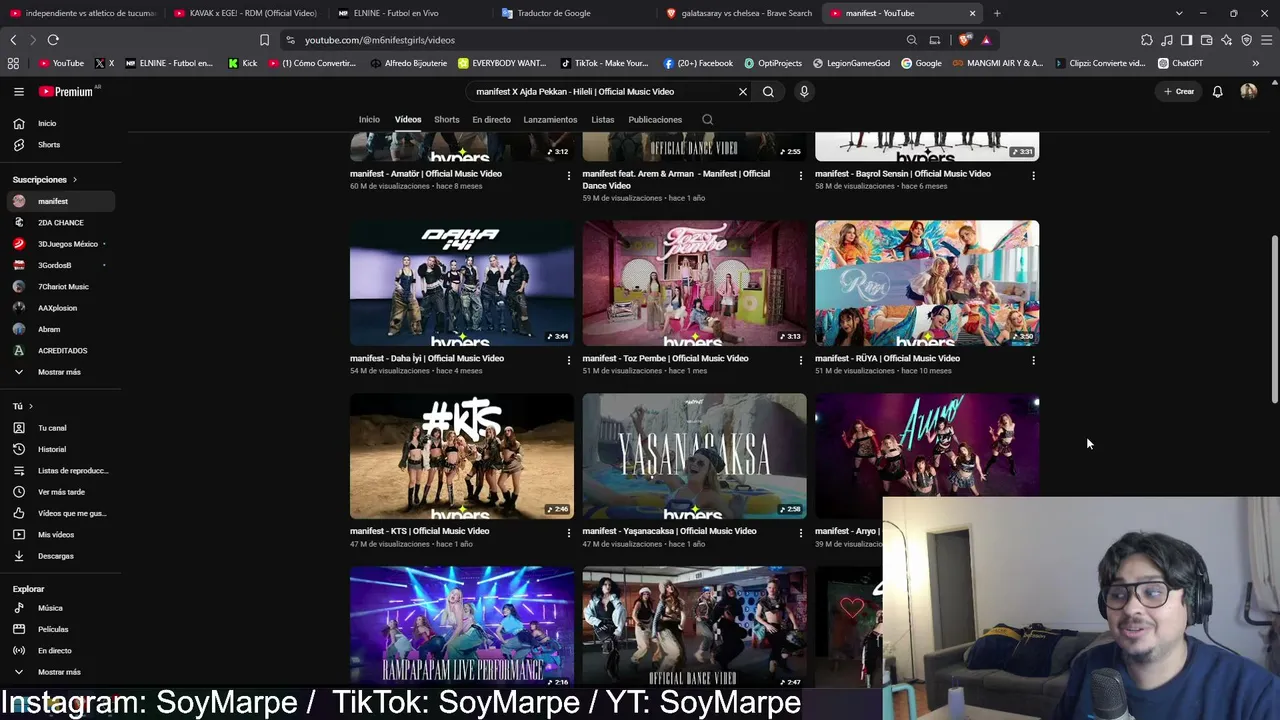Open options menu for KTS video

[569, 533]
